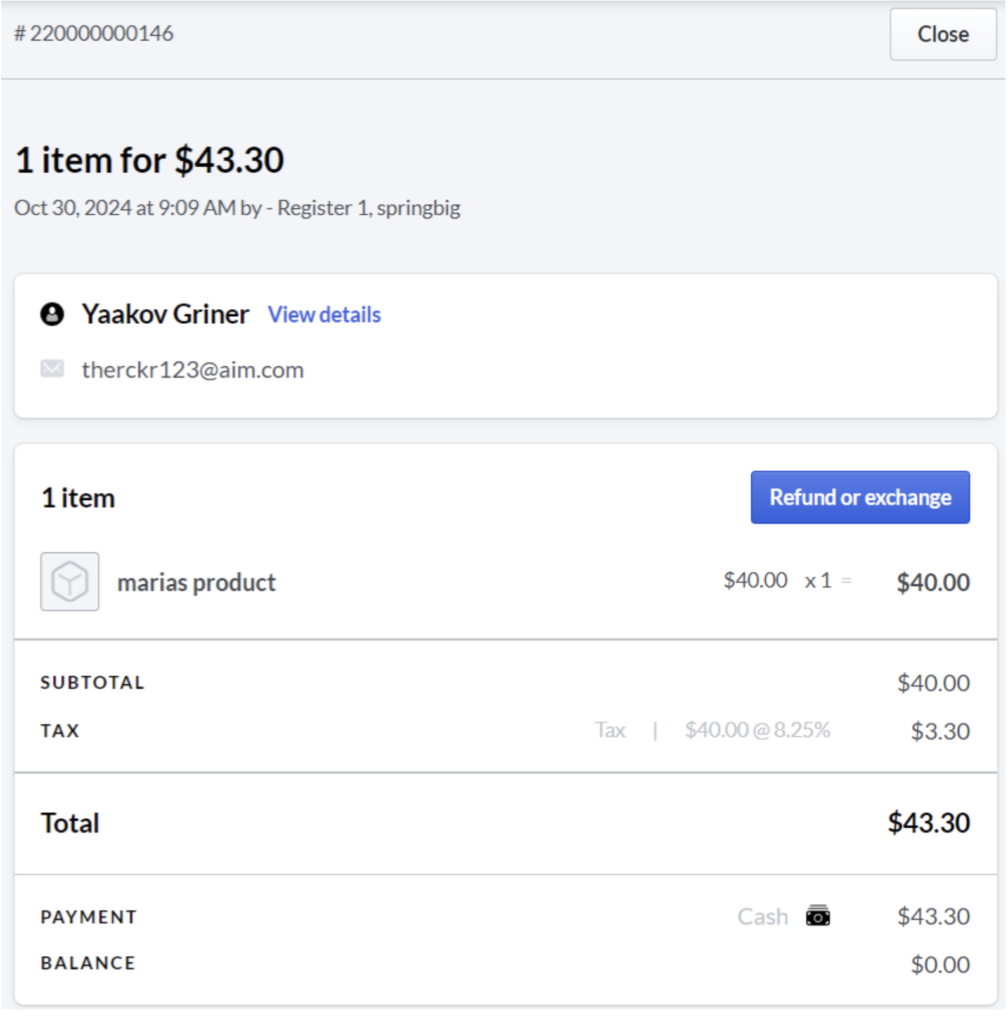Click the Total amount $43.30
This screenshot has height=1024, width=1008.
point(929,823)
